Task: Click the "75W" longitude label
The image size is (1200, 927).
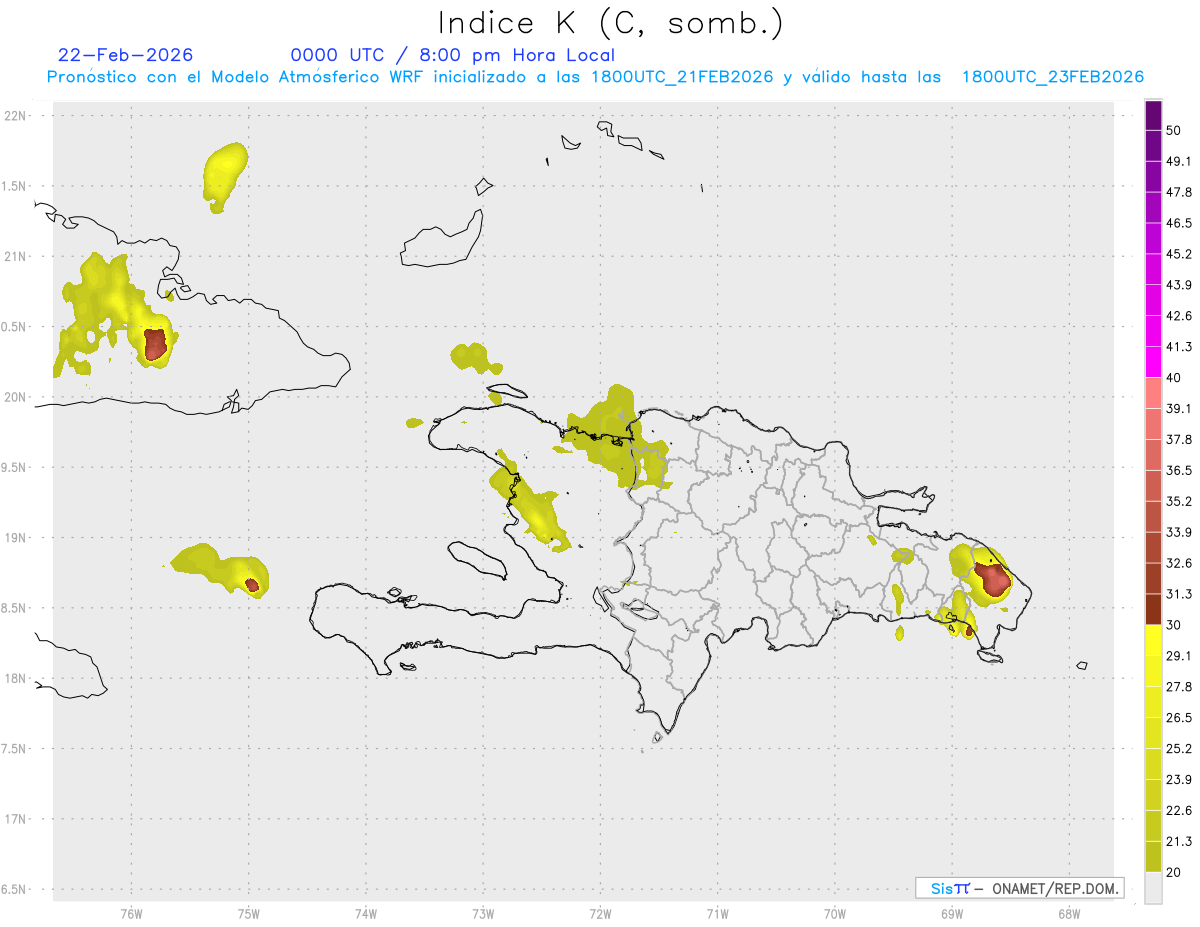Action: [249, 913]
